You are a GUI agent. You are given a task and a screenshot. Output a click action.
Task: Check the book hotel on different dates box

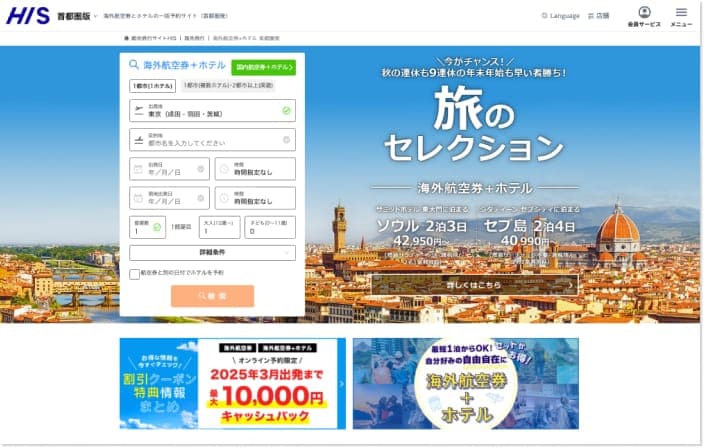pos(134,274)
